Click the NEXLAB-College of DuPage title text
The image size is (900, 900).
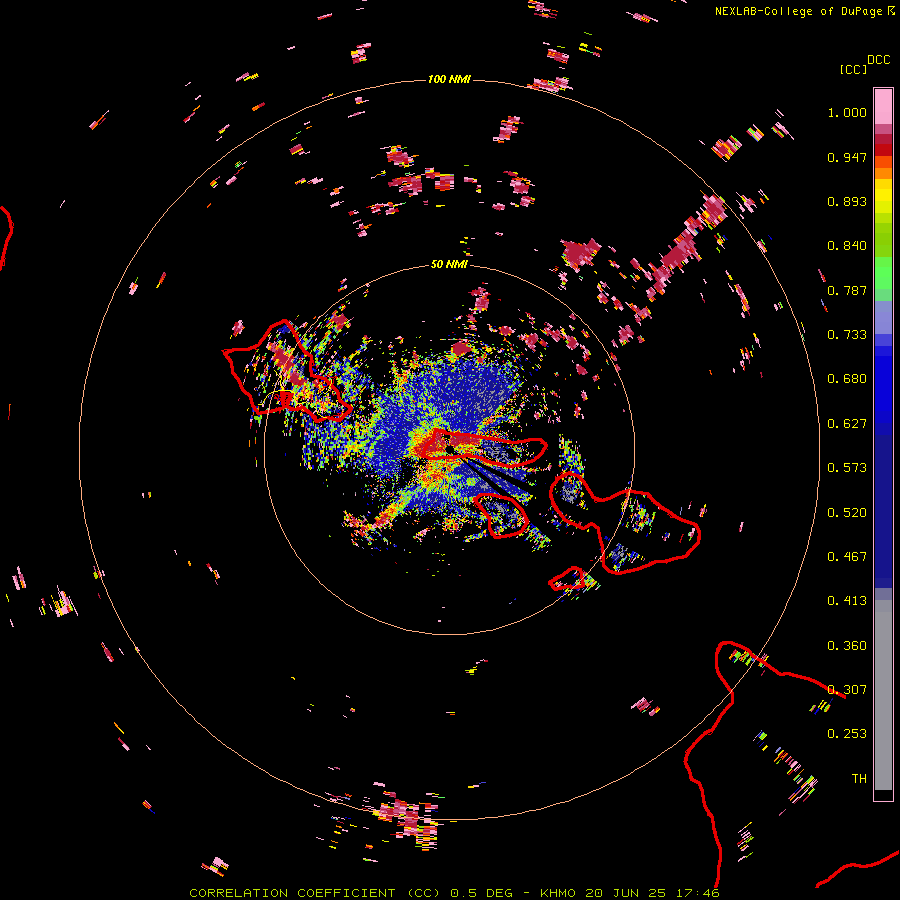pyautogui.click(x=798, y=11)
